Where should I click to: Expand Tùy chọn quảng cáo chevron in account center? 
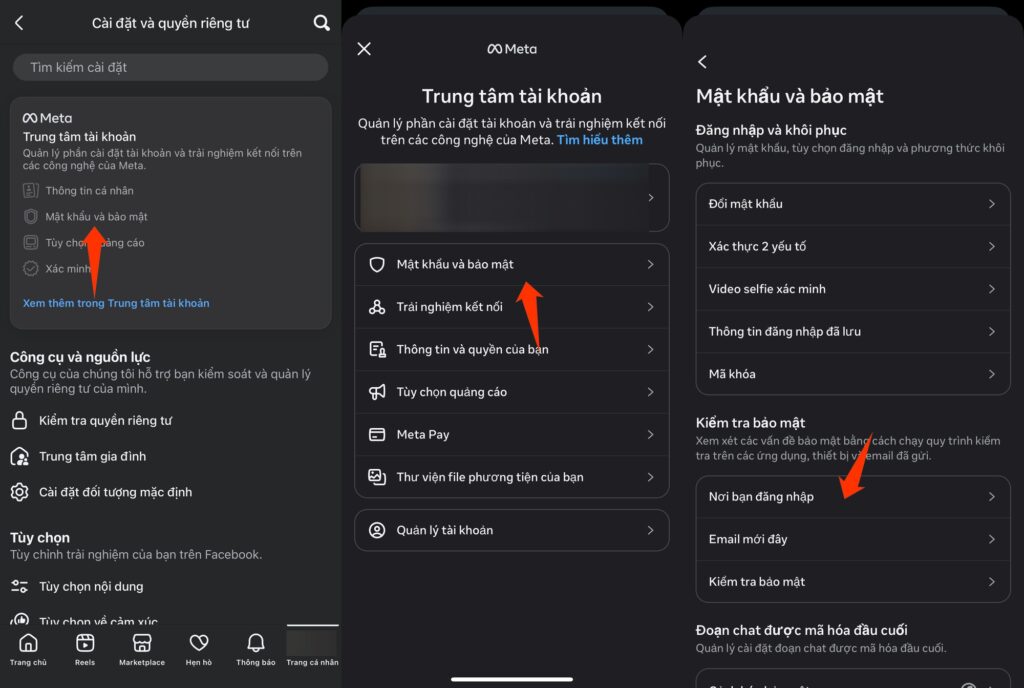(x=650, y=392)
